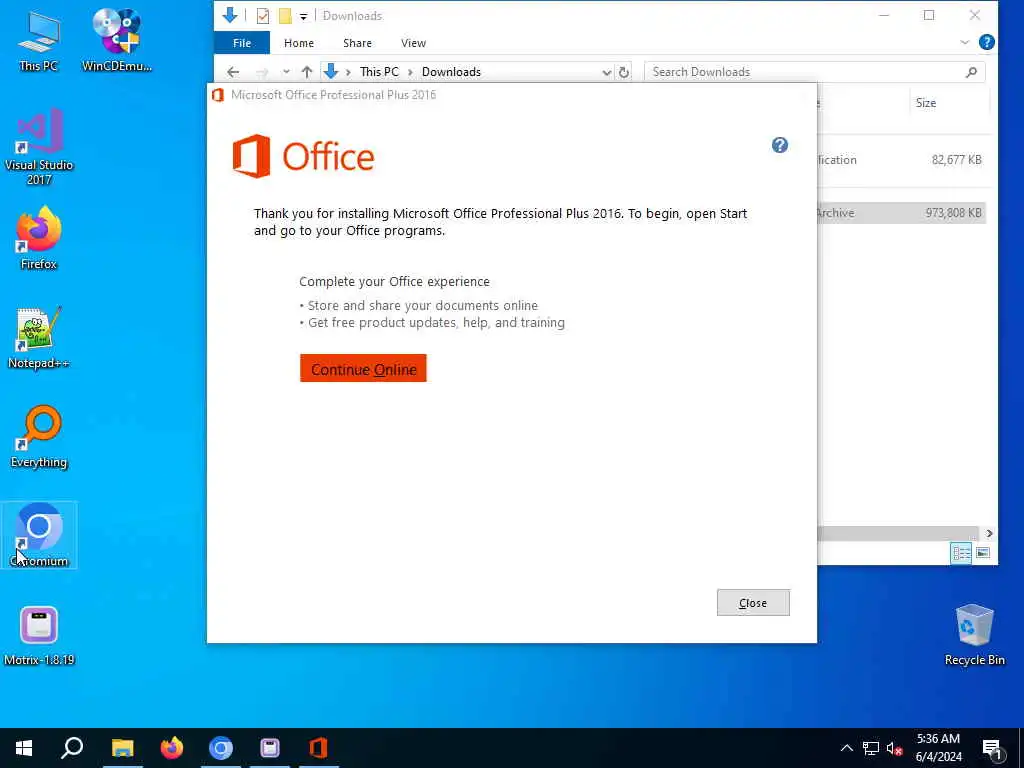Open the muted volume tray icon
The width and height of the screenshot is (1024, 768).
(895, 748)
